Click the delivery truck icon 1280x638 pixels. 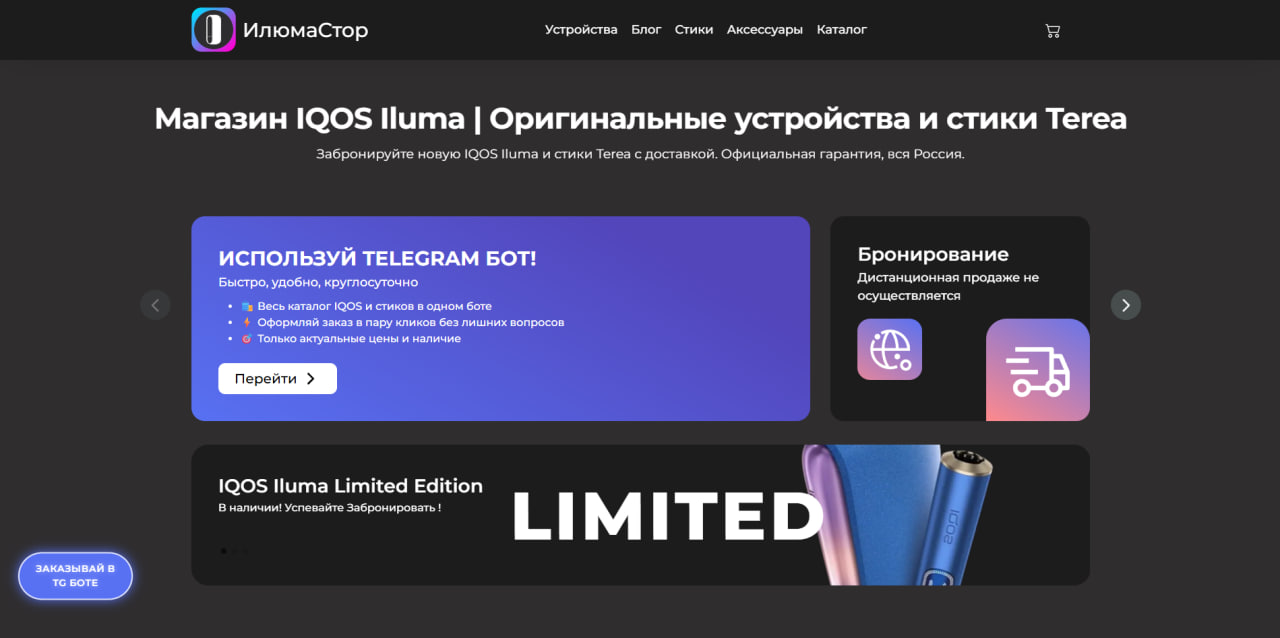[1038, 370]
